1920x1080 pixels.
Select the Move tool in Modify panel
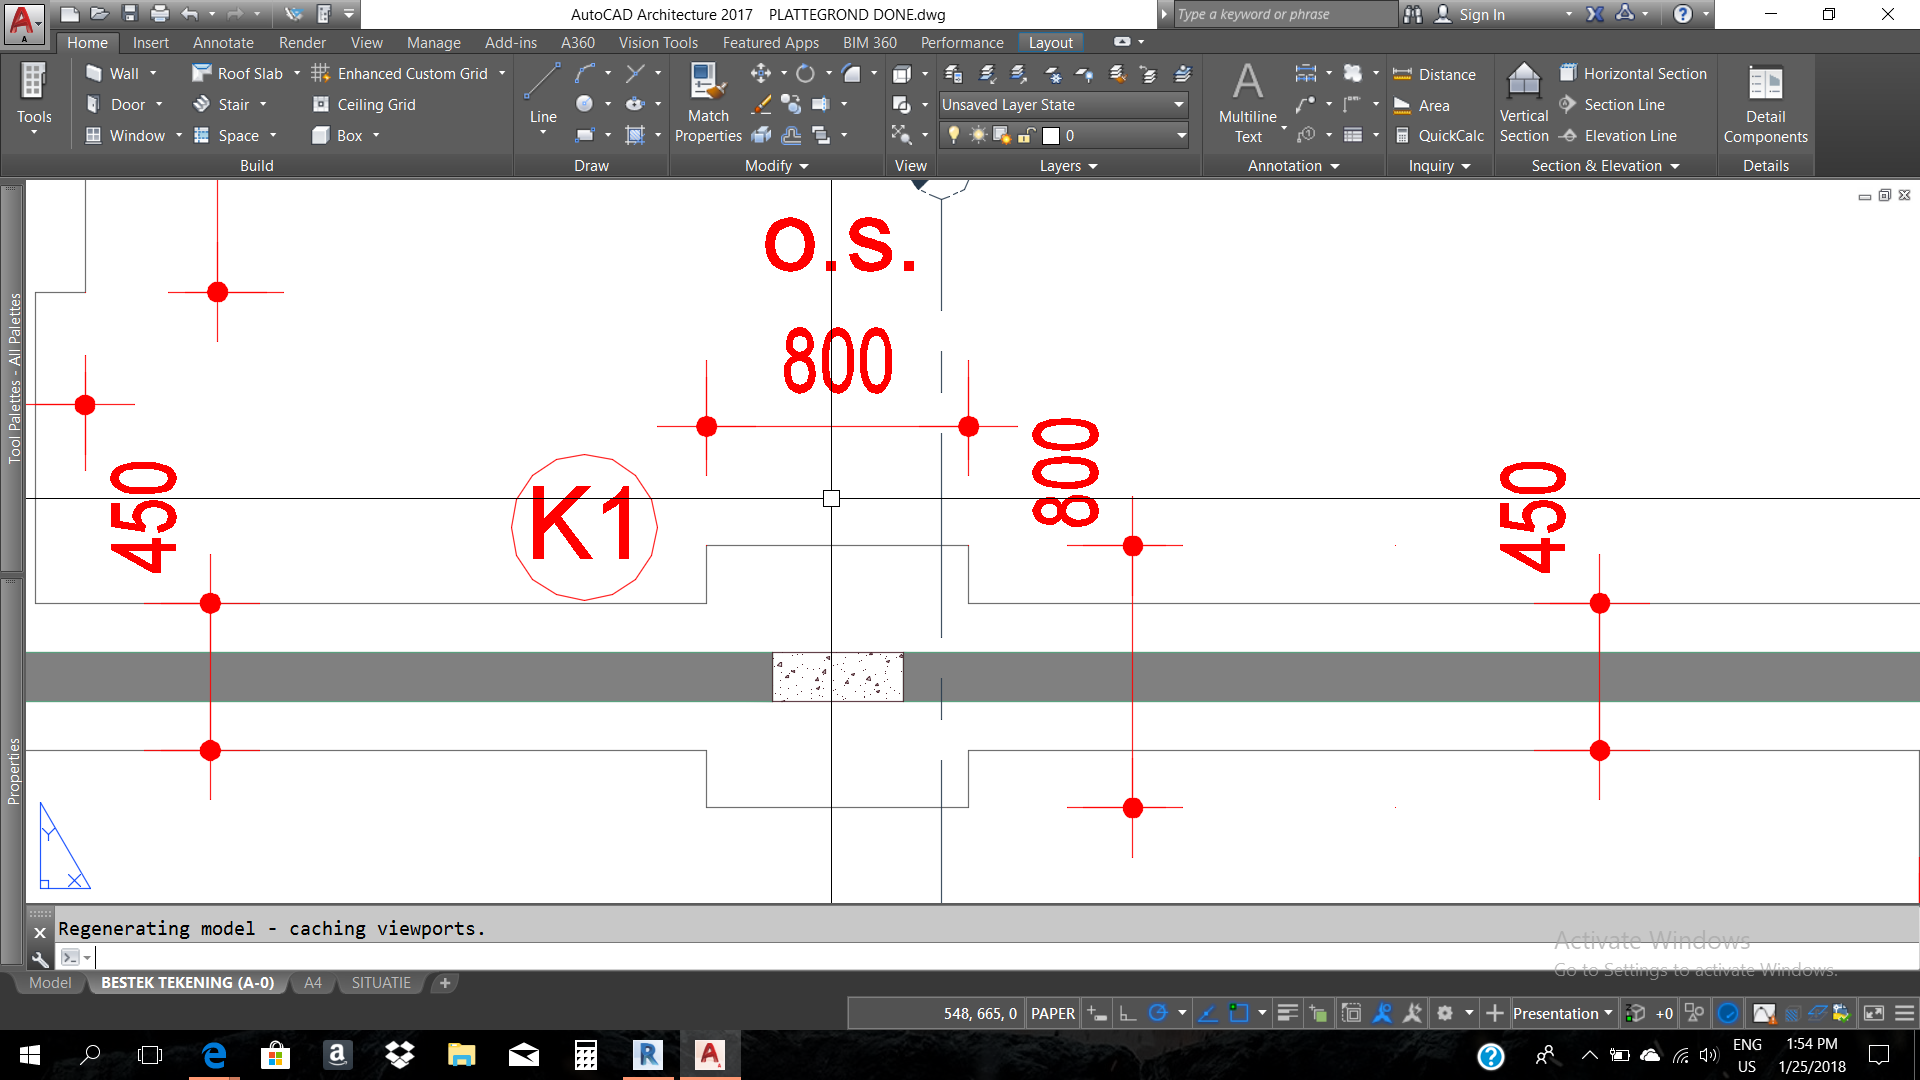coord(760,73)
